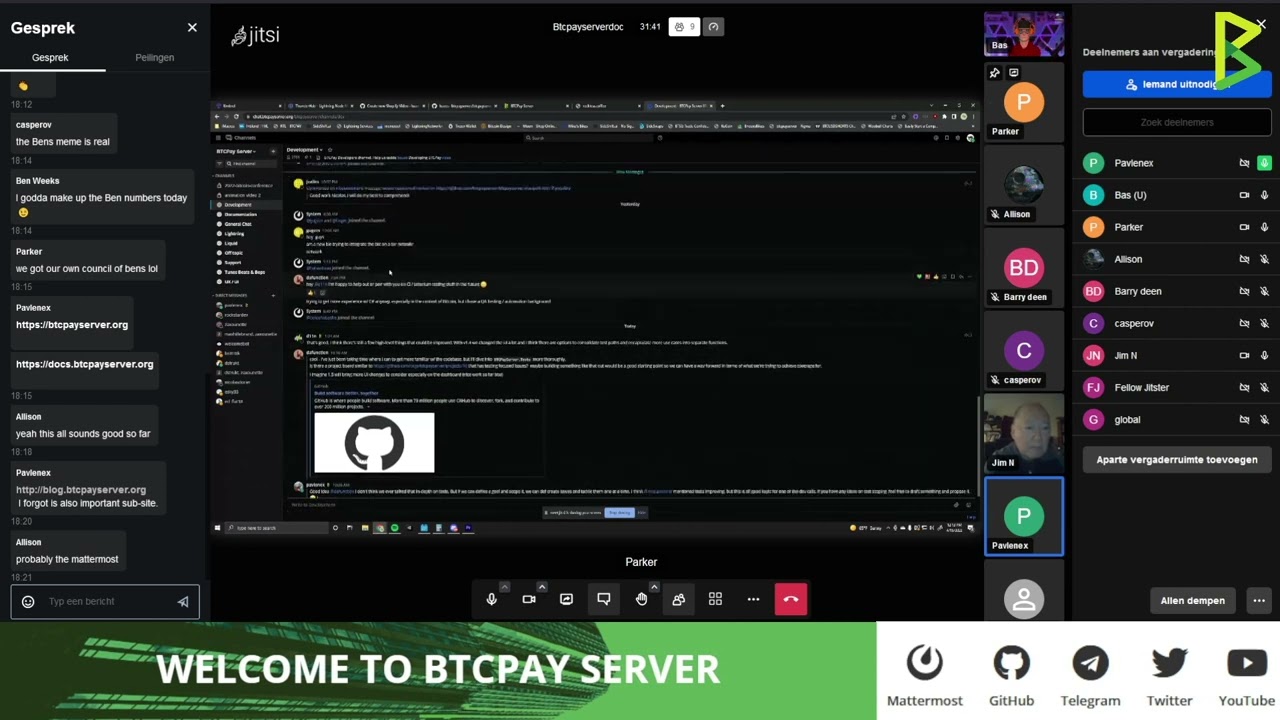This screenshot has width=1280, height=720.
Task: Toggle Bas (U) microphone in participants list
Action: 1264,195
